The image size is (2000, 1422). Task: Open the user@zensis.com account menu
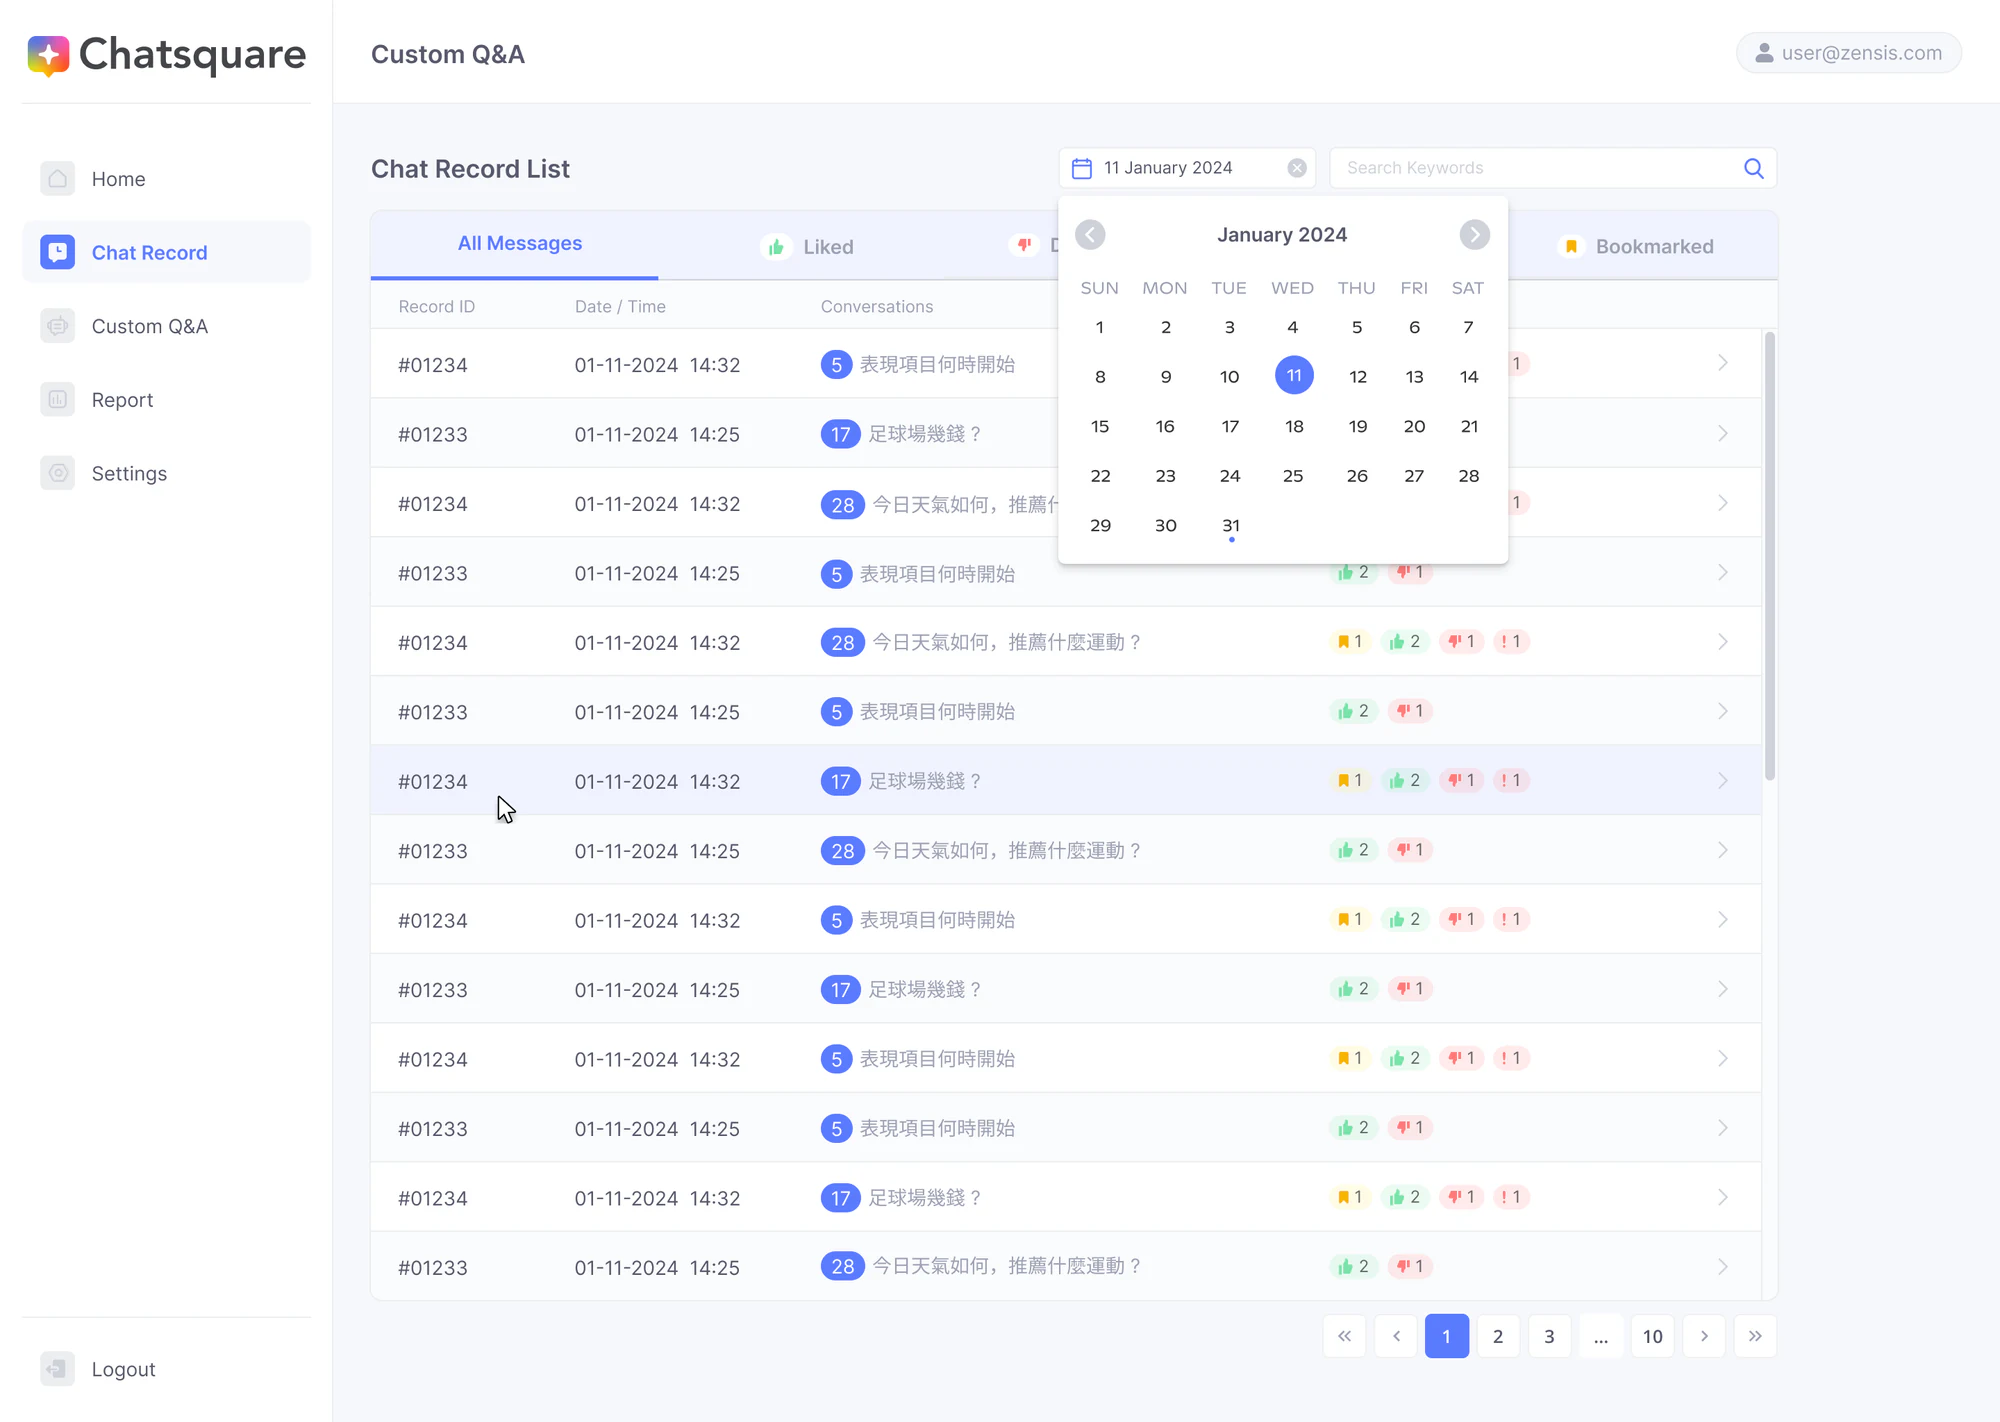(x=1849, y=53)
